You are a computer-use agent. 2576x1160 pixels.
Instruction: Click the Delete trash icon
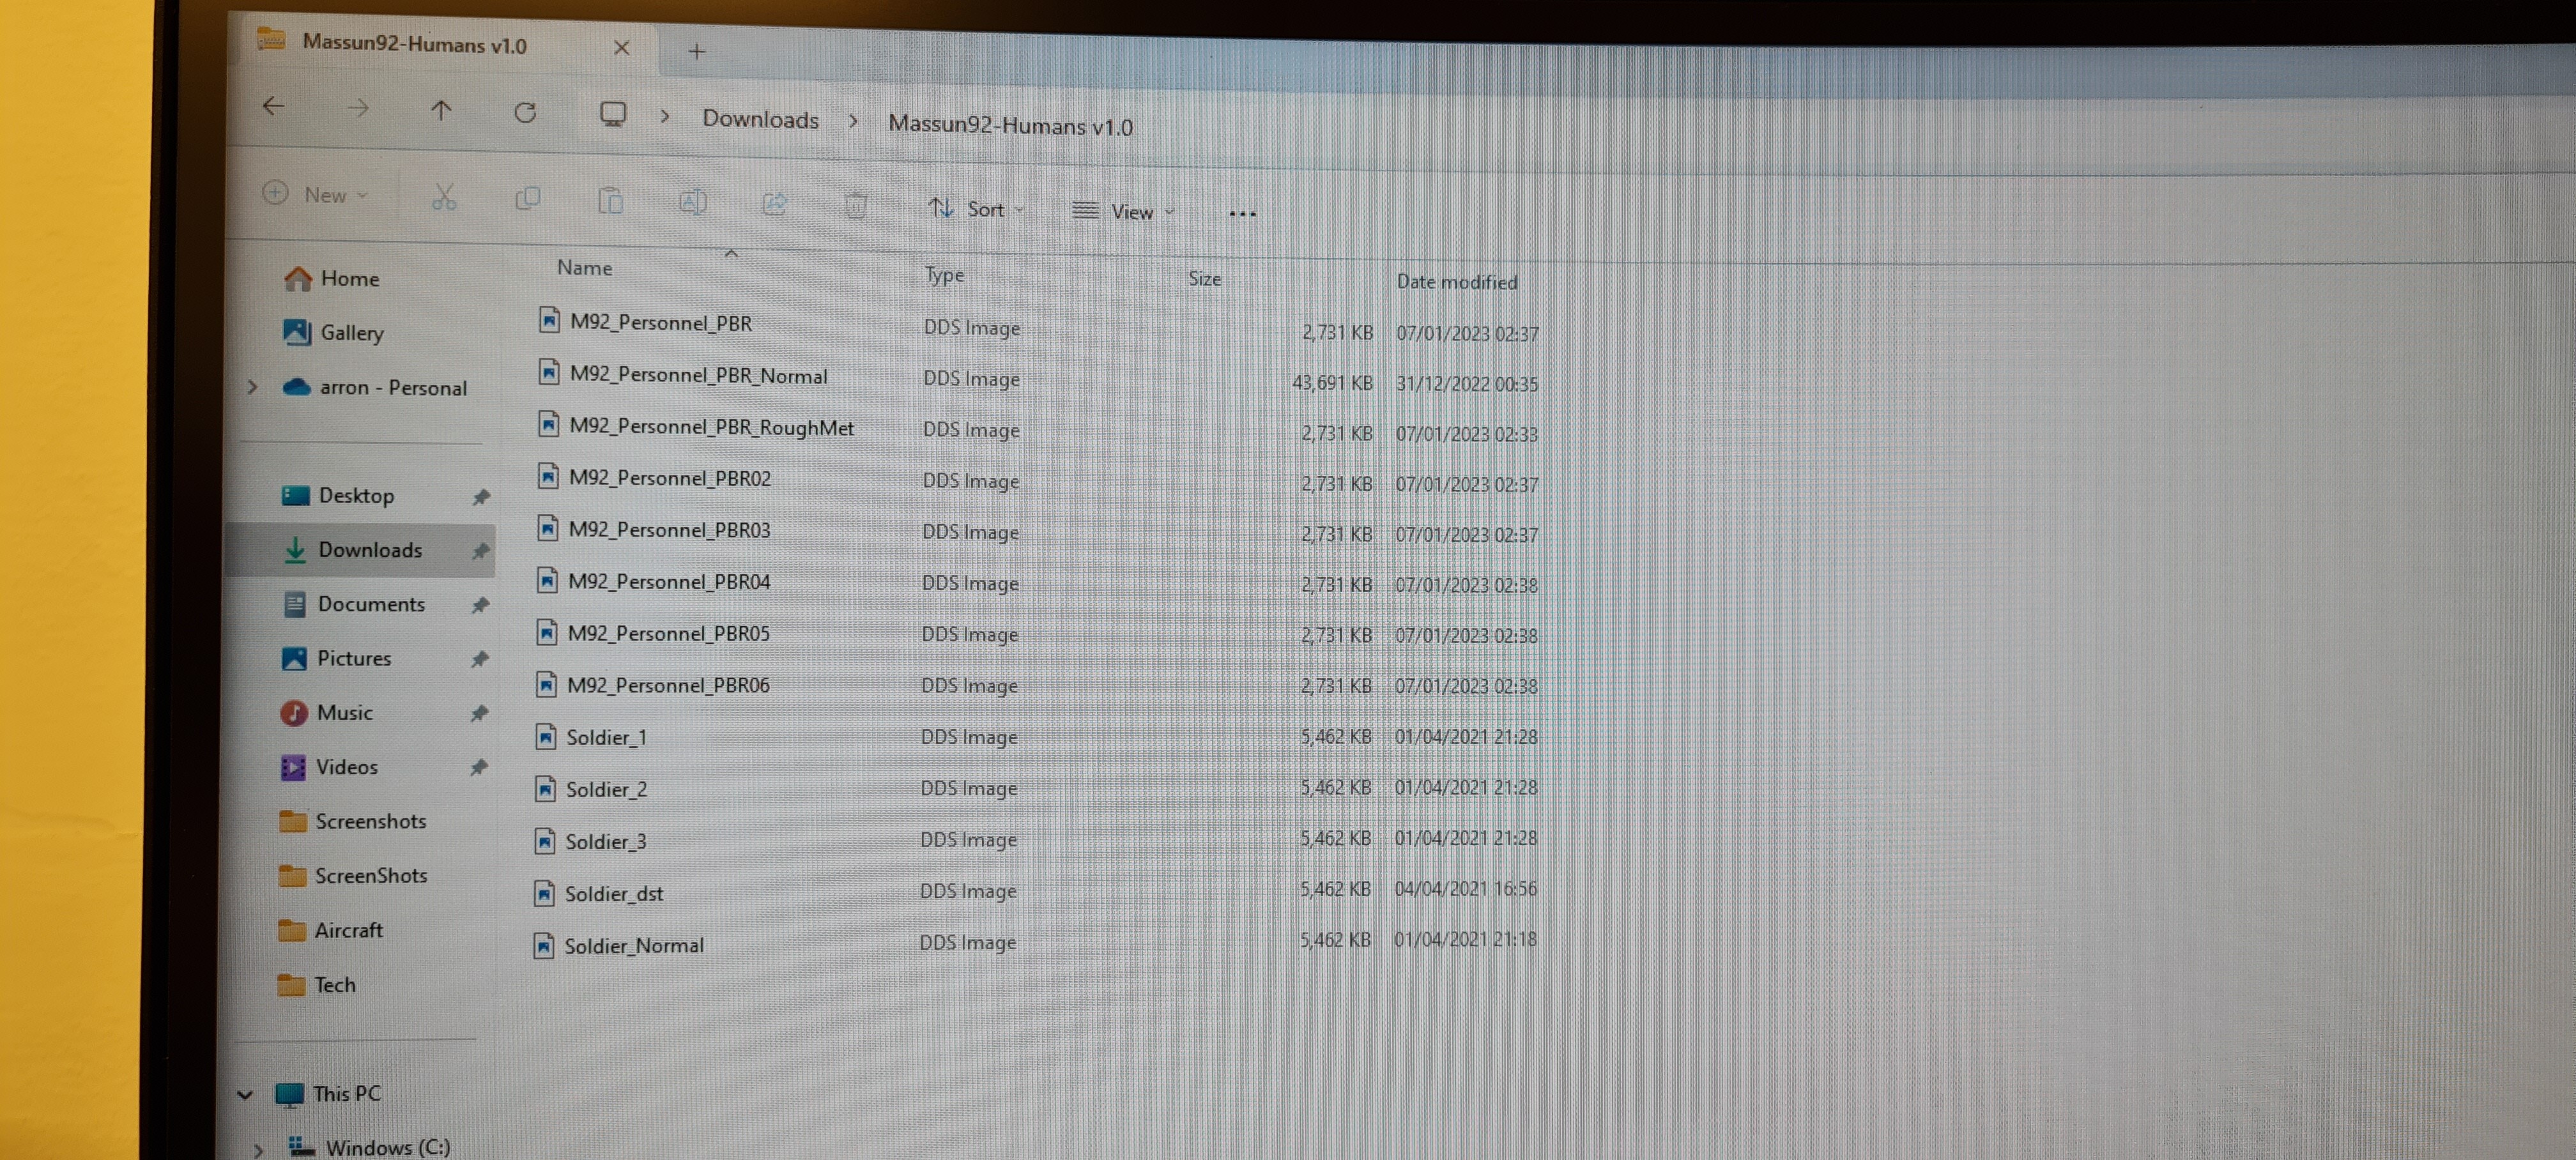click(856, 206)
